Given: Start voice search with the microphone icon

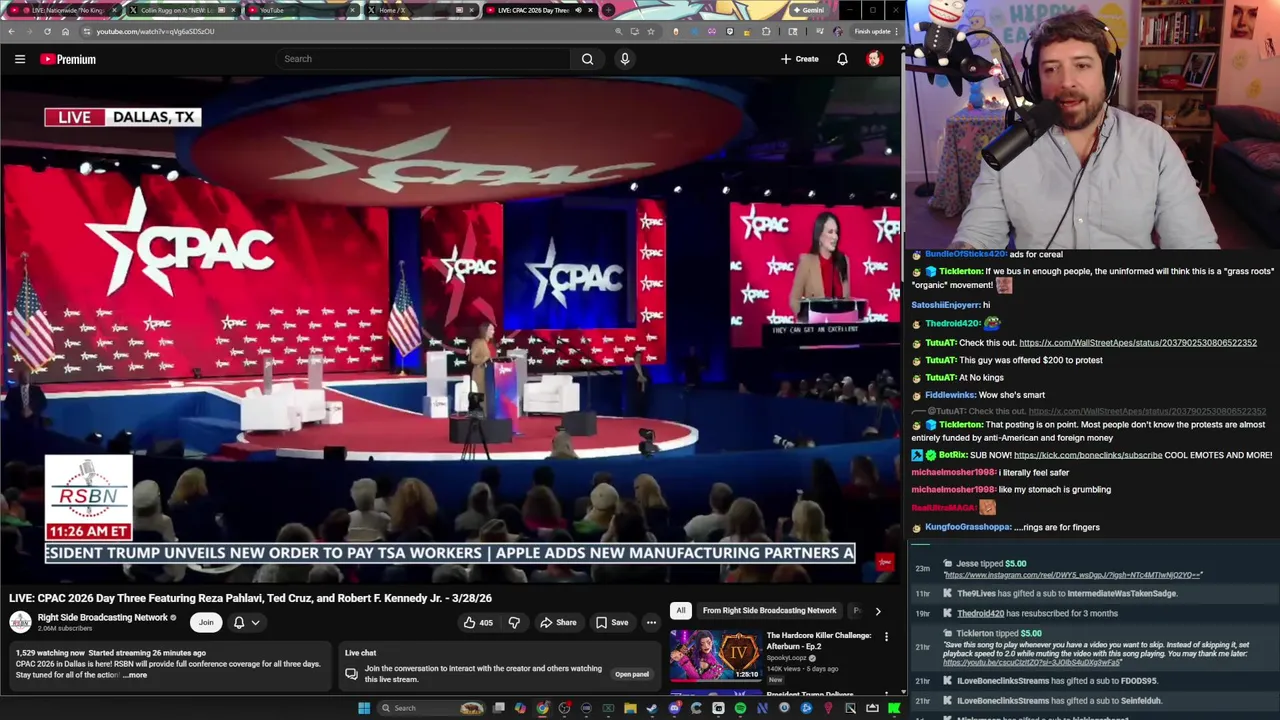Looking at the screenshot, I should (625, 59).
